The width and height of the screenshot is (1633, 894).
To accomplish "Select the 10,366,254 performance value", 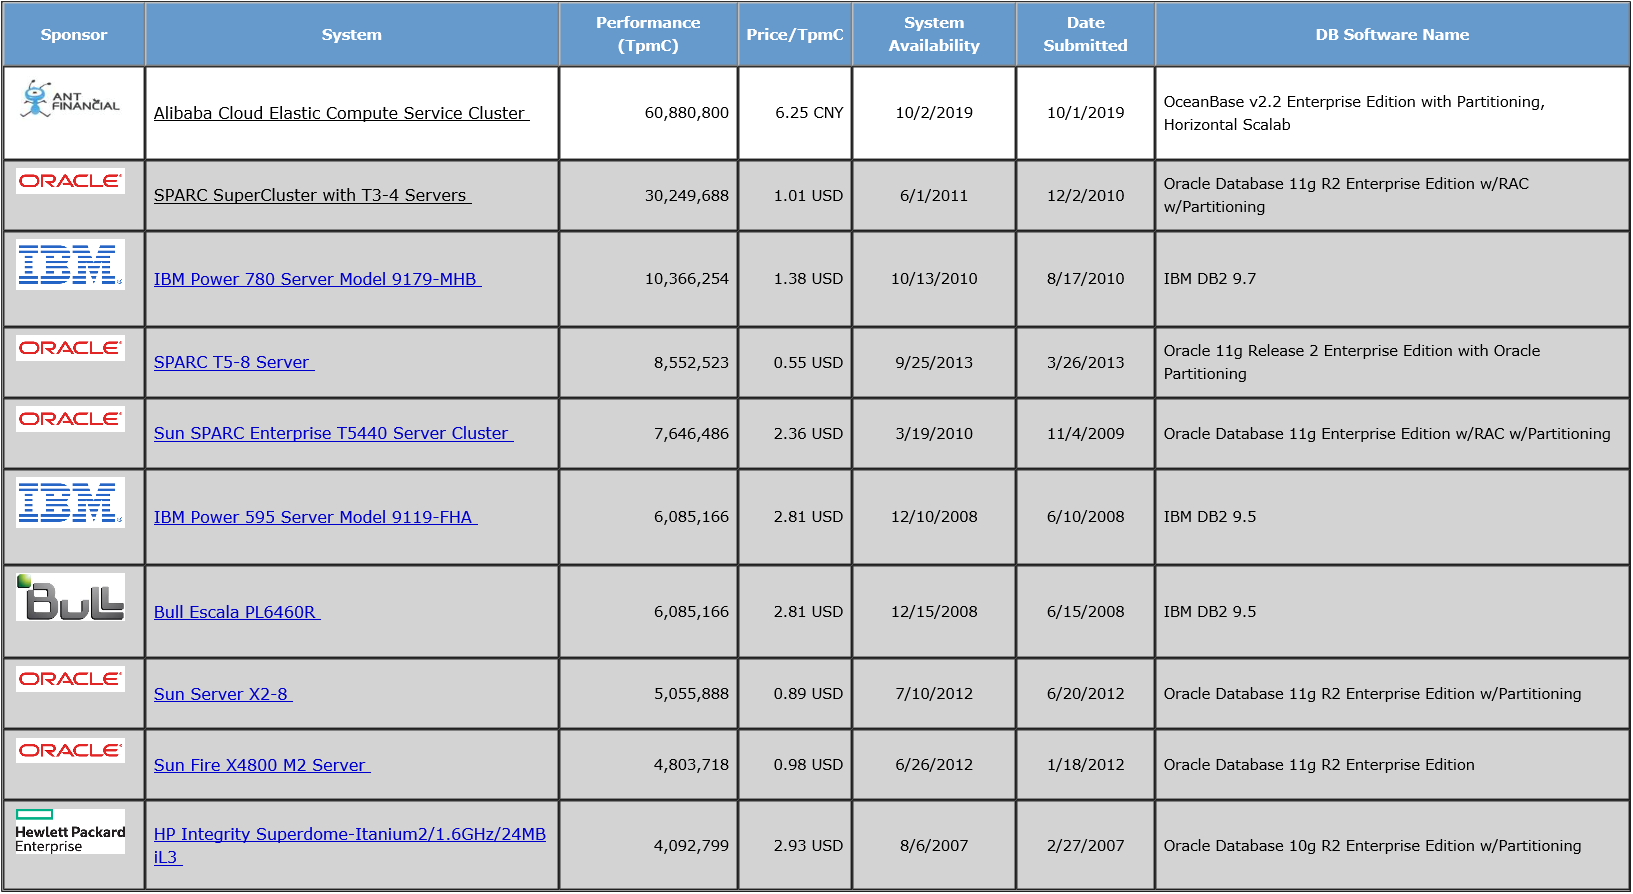I will (x=687, y=279).
